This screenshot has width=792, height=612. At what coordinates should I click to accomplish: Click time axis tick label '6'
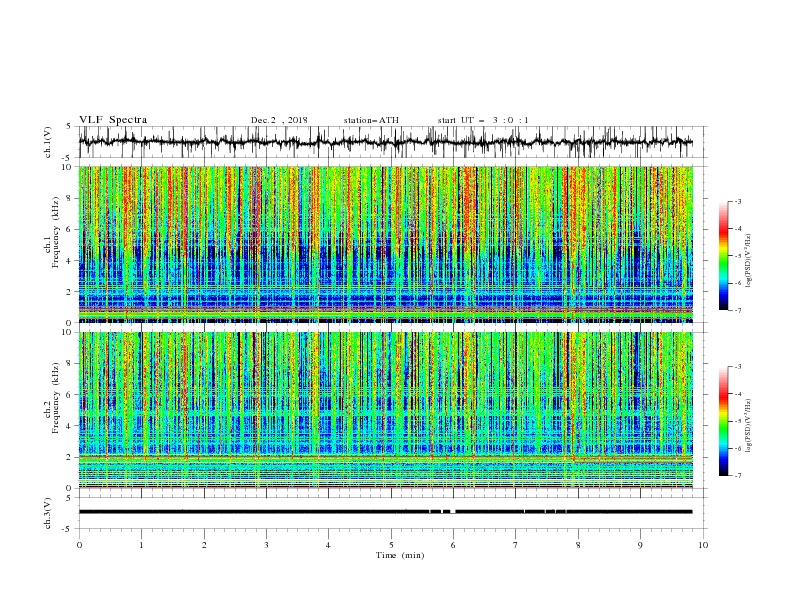[x=453, y=545]
